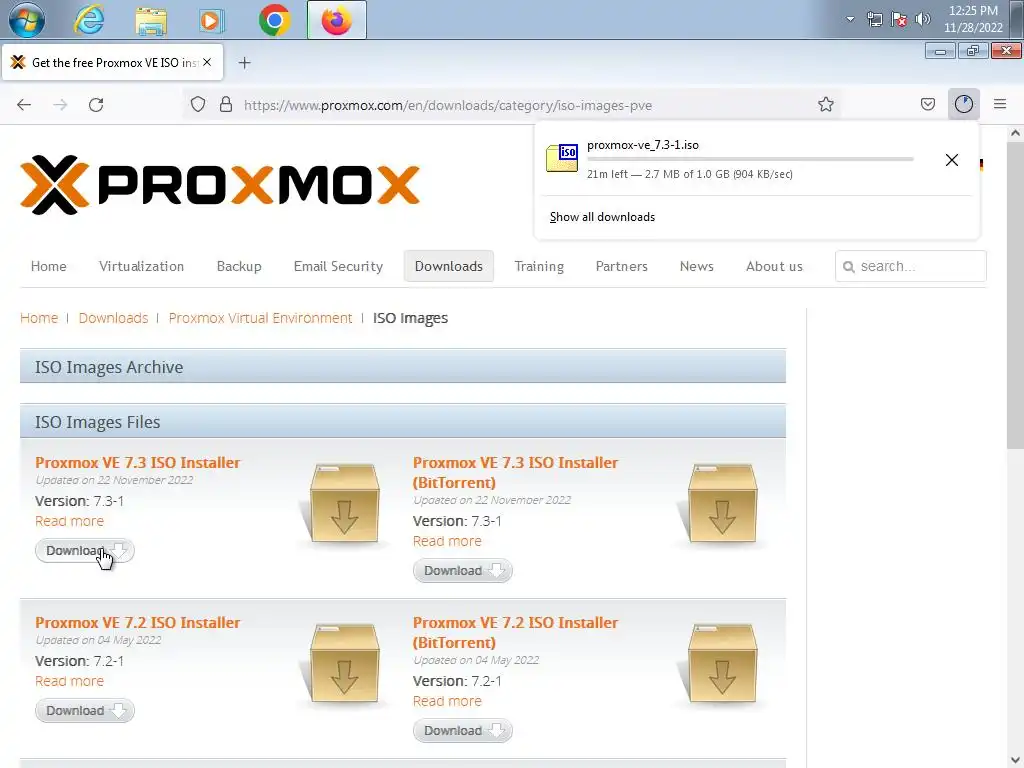This screenshot has width=1024, height=768.
Task: Open Proxmox VE 7.2 ISO Installer title
Action: click(x=138, y=622)
